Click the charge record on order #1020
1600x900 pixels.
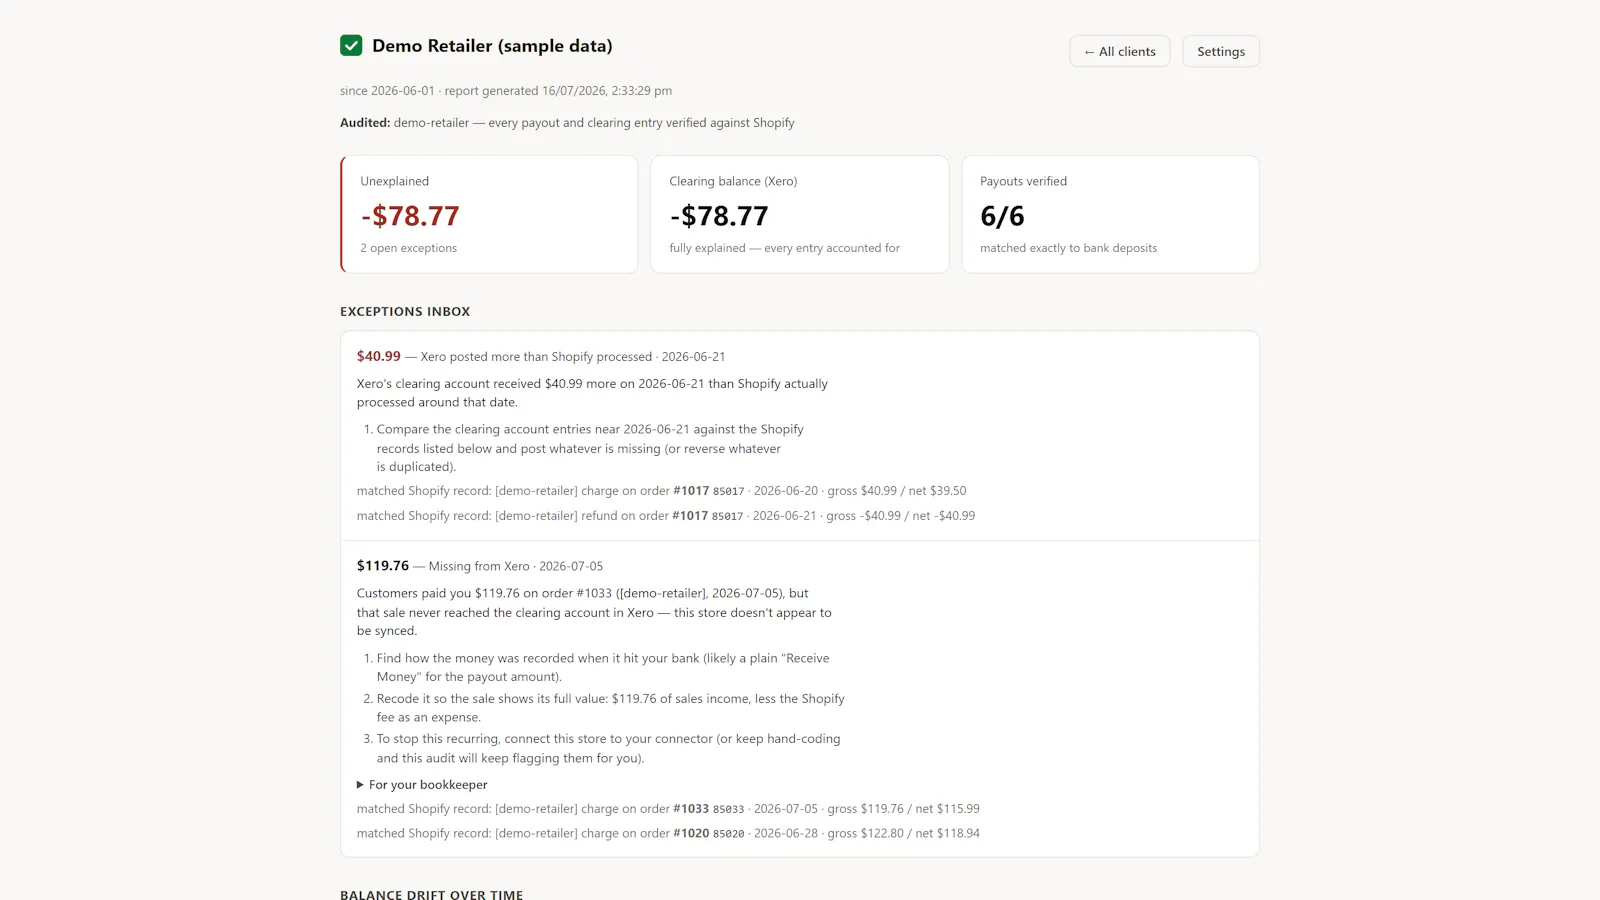[668, 833]
